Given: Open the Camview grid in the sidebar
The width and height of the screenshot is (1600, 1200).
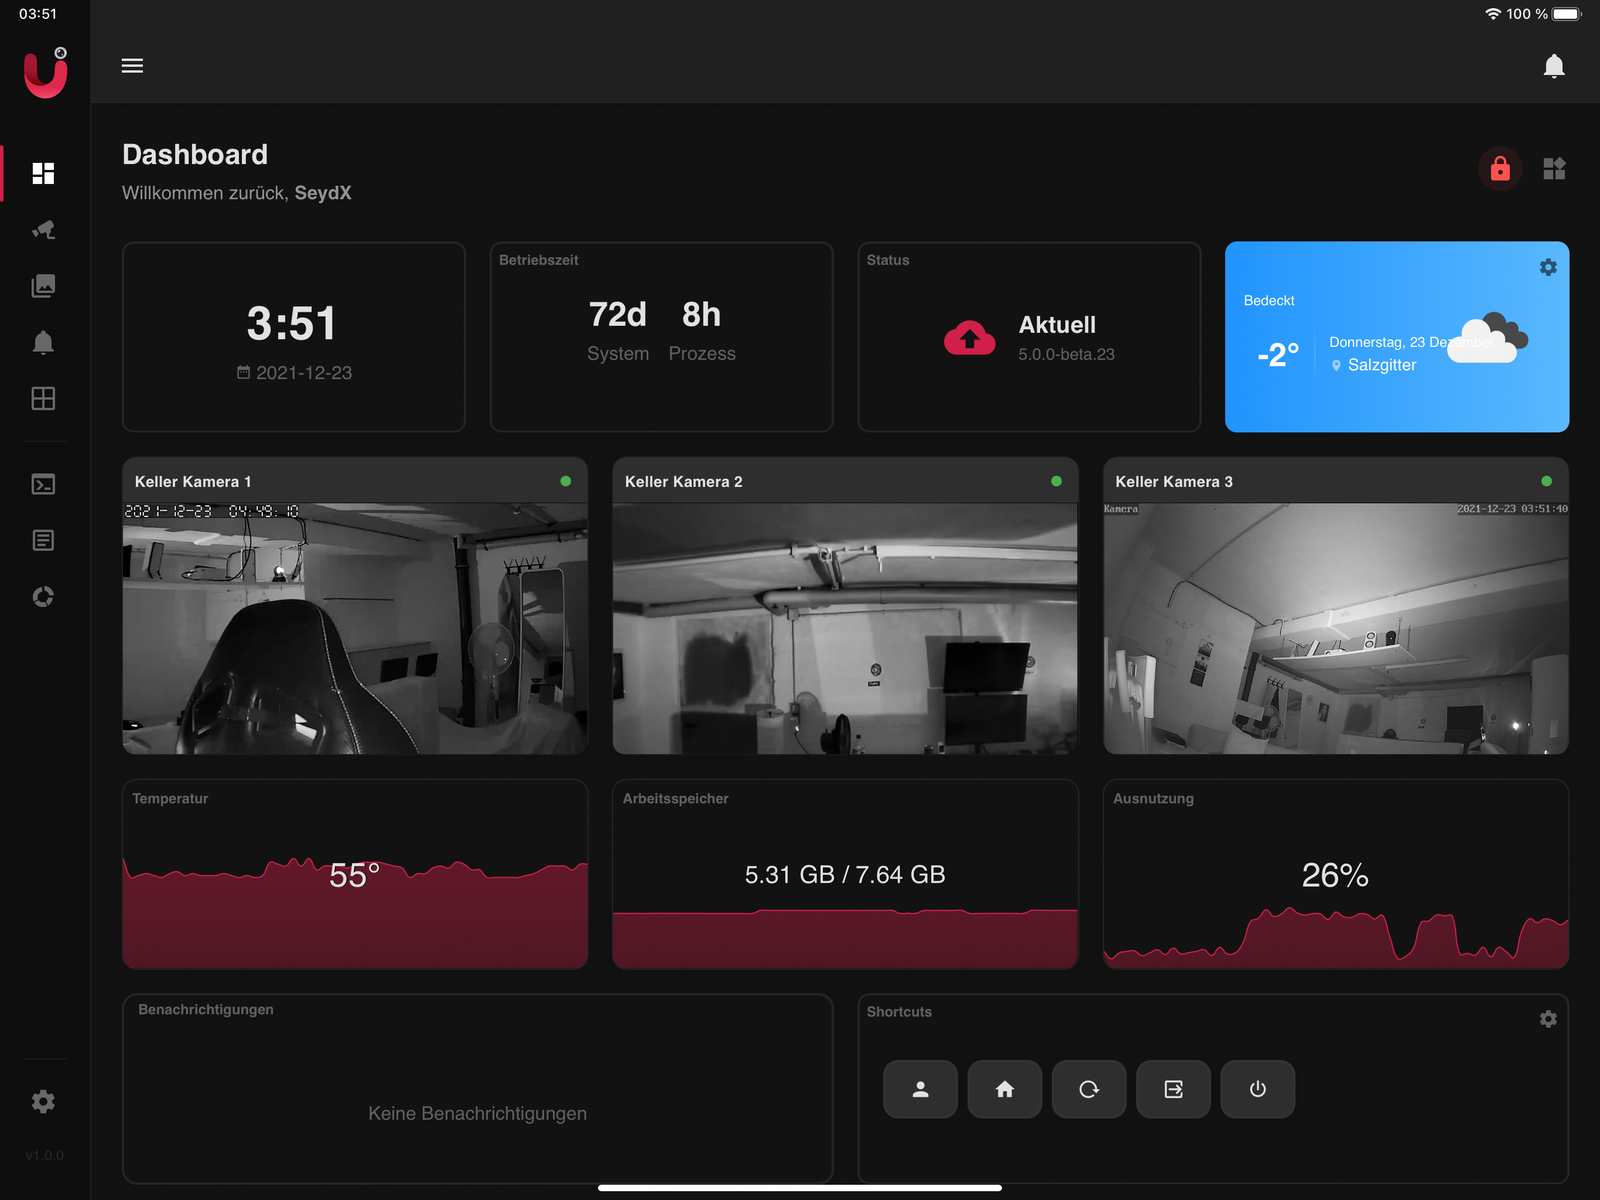Looking at the screenshot, I should point(43,399).
